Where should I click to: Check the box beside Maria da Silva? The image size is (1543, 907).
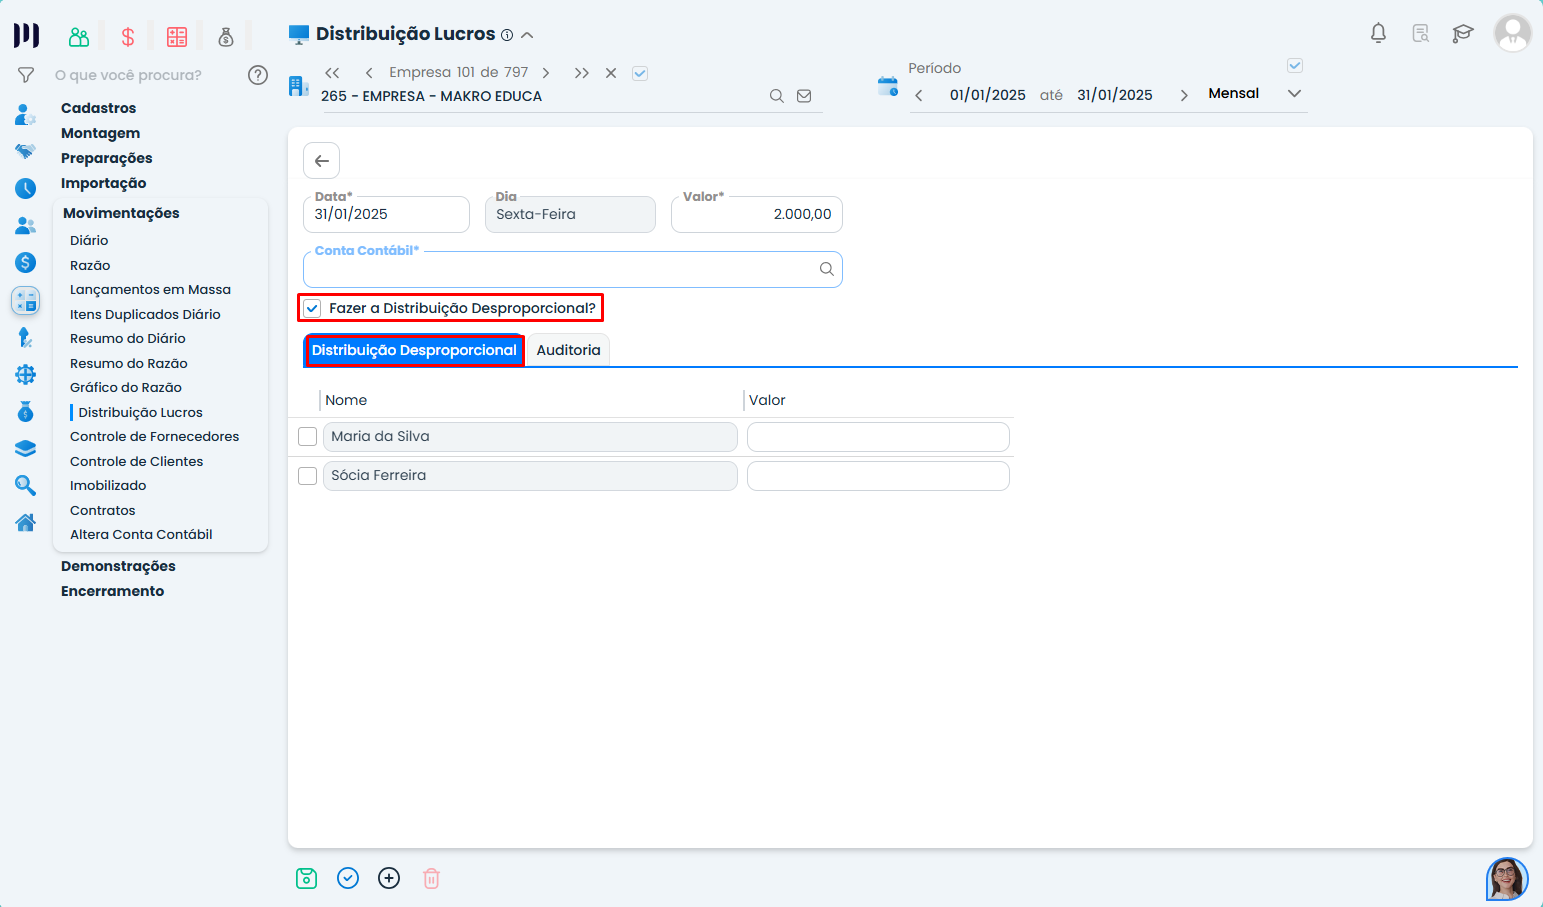click(x=308, y=437)
